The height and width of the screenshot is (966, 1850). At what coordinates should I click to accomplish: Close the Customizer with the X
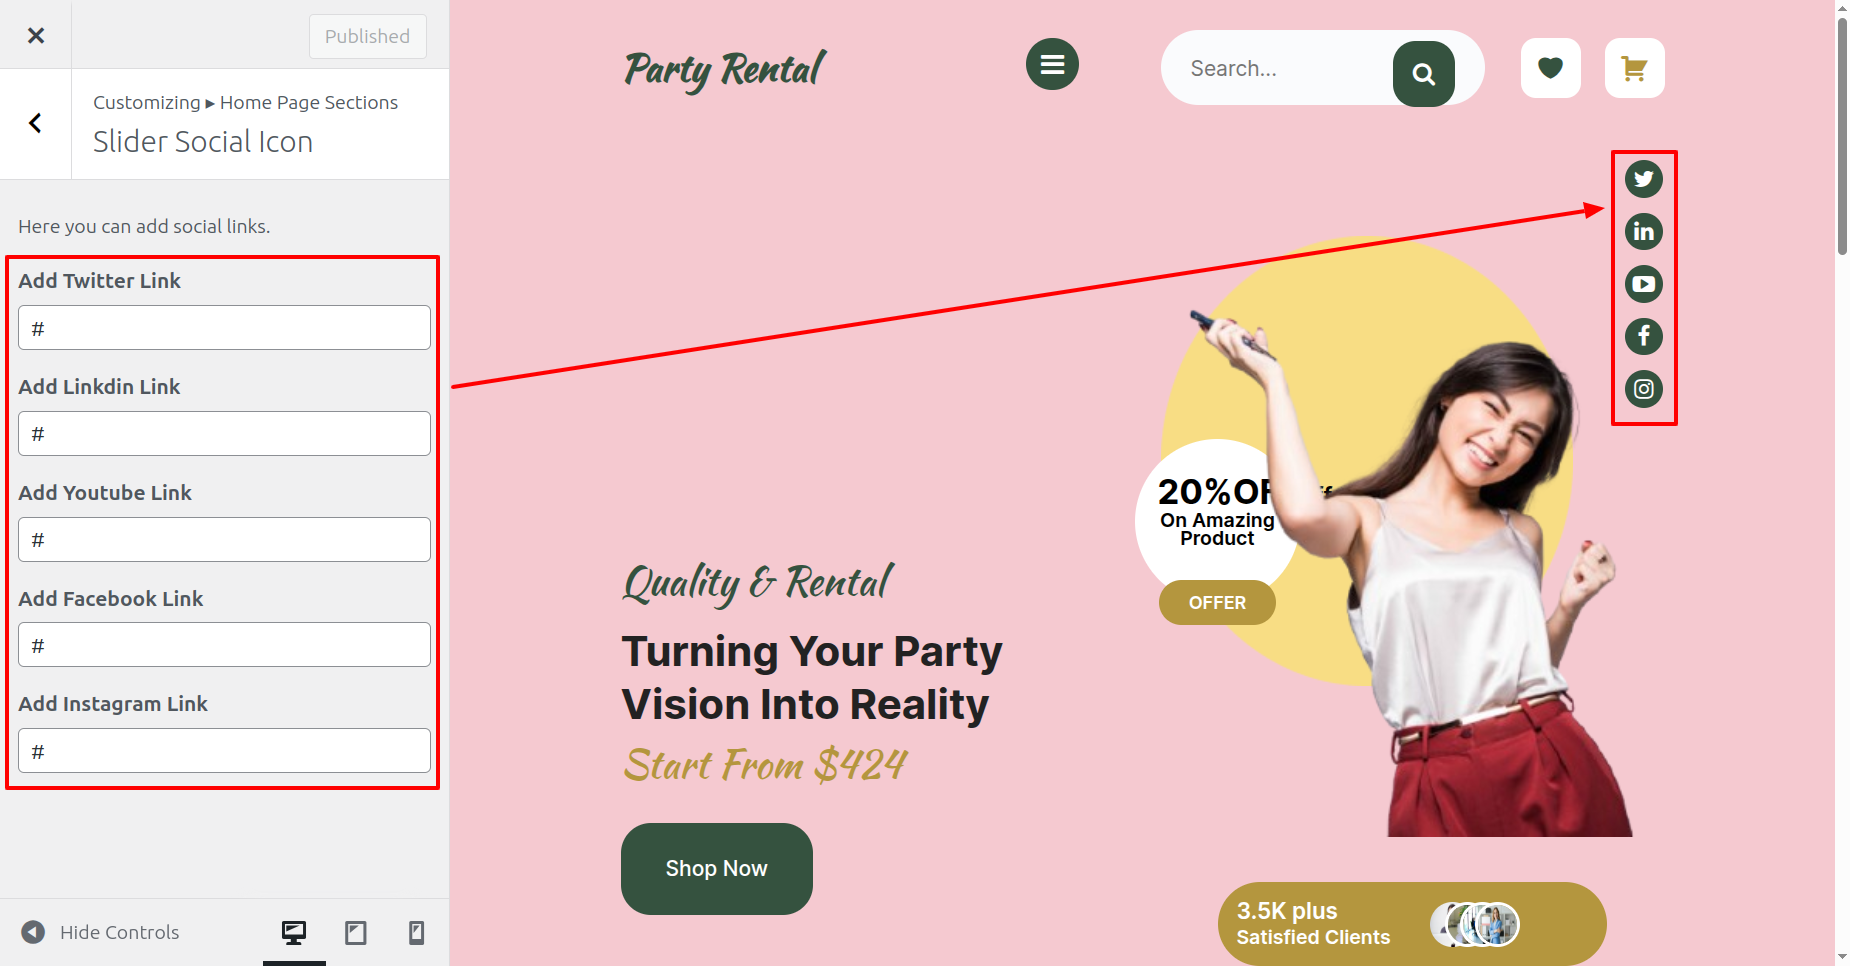tap(36, 35)
